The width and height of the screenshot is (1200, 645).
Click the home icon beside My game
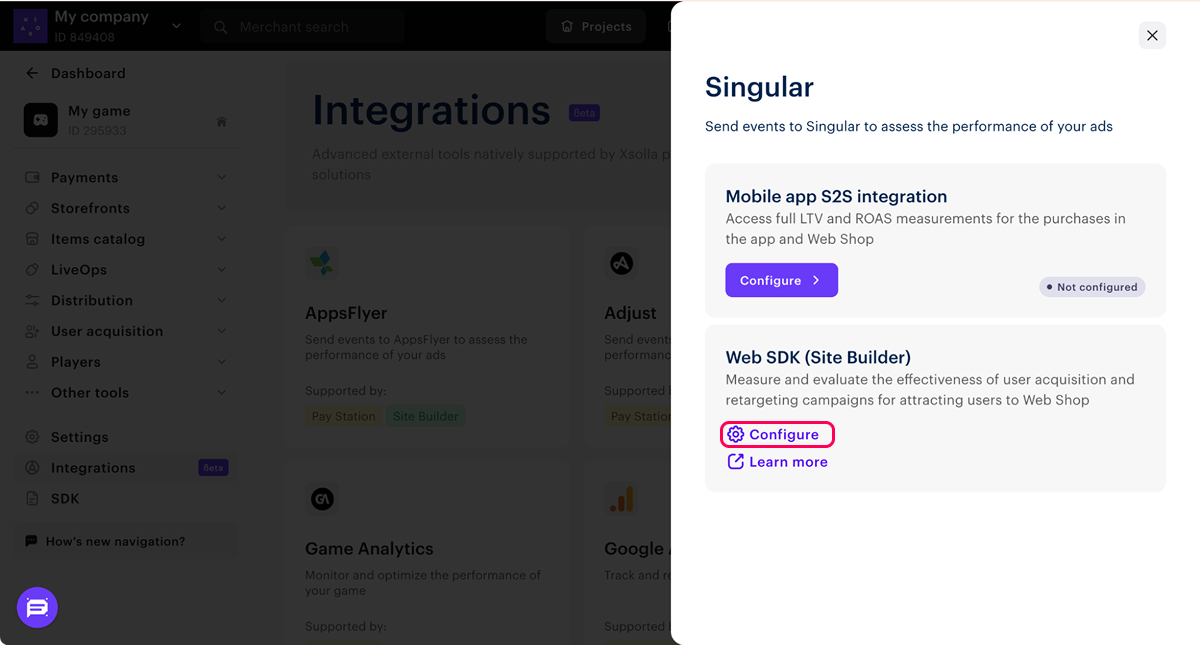(x=221, y=122)
